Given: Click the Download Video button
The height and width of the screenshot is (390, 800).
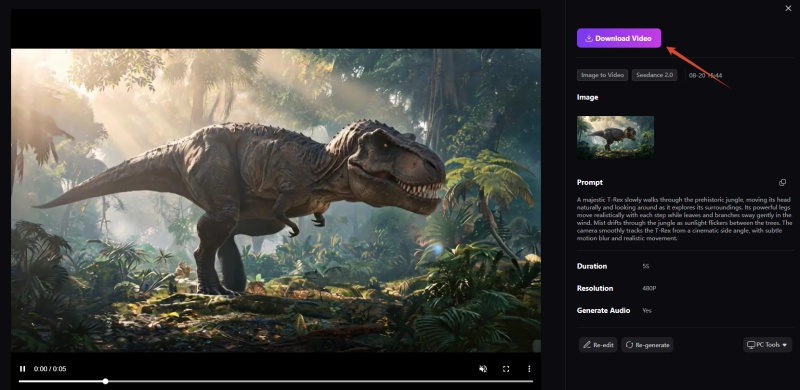Looking at the screenshot, I should 619,38.
